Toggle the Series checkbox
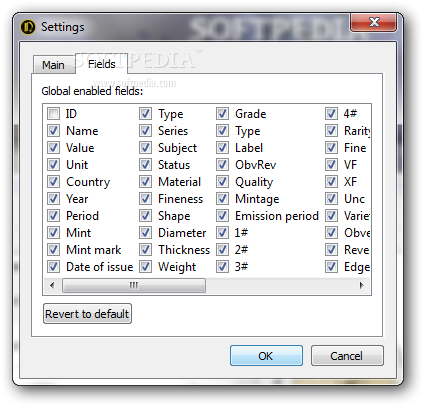 coord(145,131)
